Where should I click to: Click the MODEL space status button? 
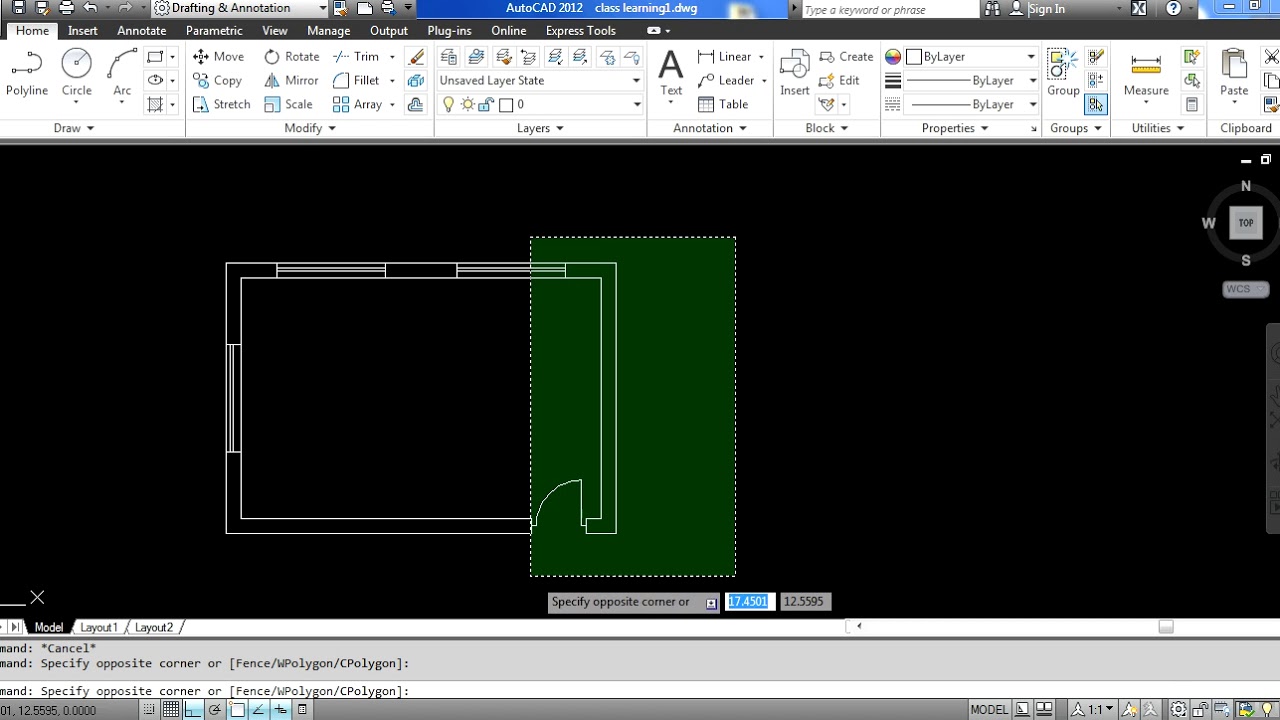[x=989, y=710]
